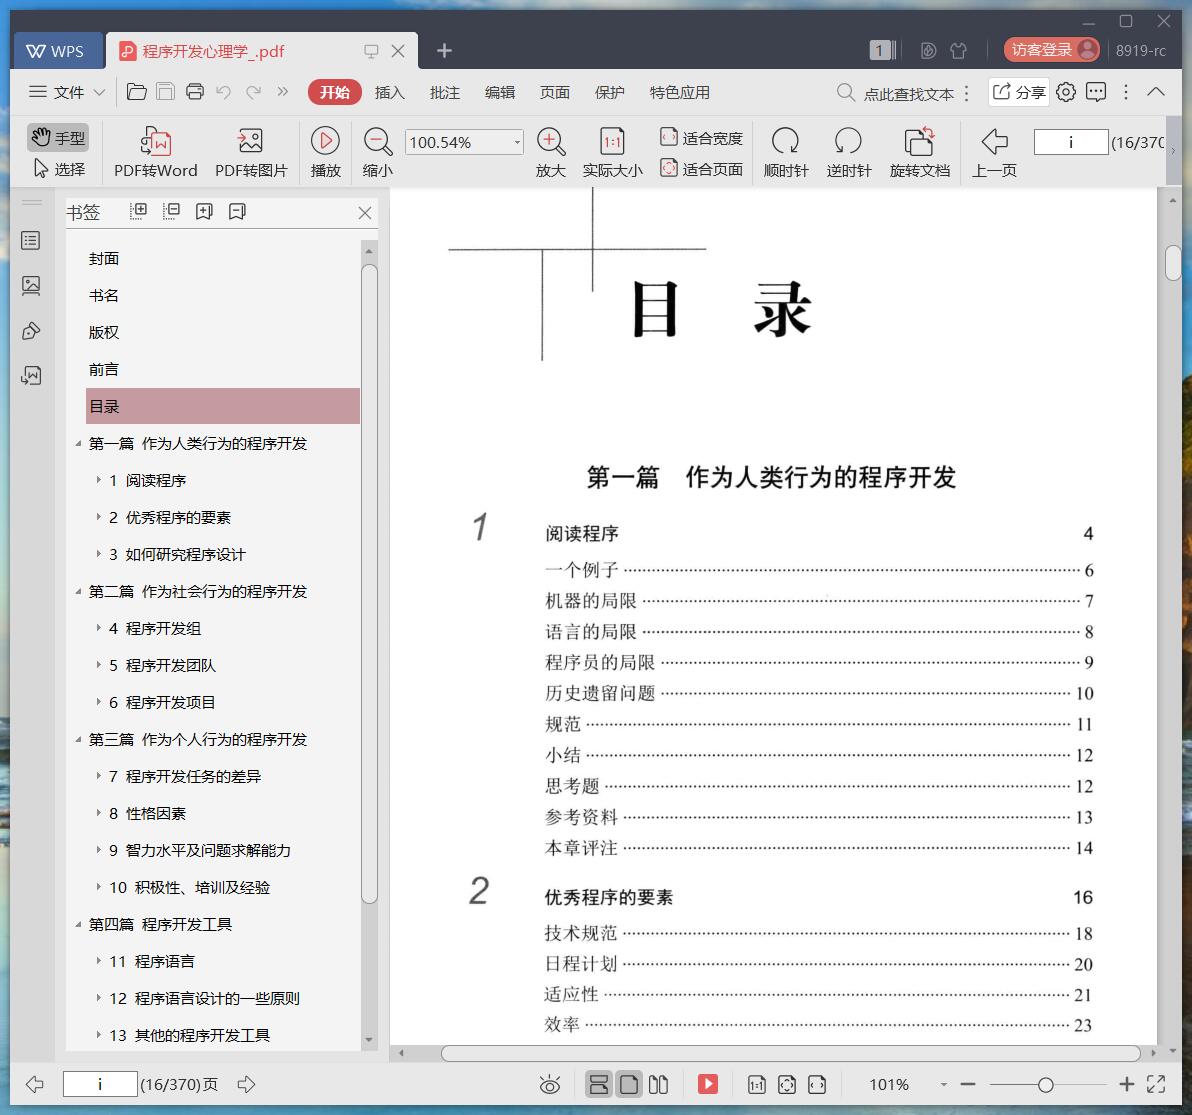Collapse the 第一篇 bookmark section
Image resolution: width=1192 pixels, height=1115 pixels.
point(78,444)
